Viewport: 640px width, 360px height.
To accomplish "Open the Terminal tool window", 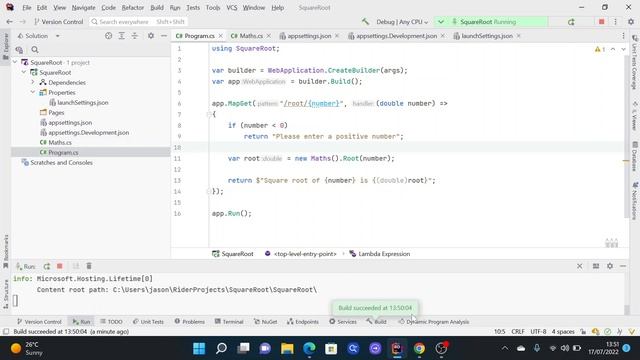I will coord(229,322).
